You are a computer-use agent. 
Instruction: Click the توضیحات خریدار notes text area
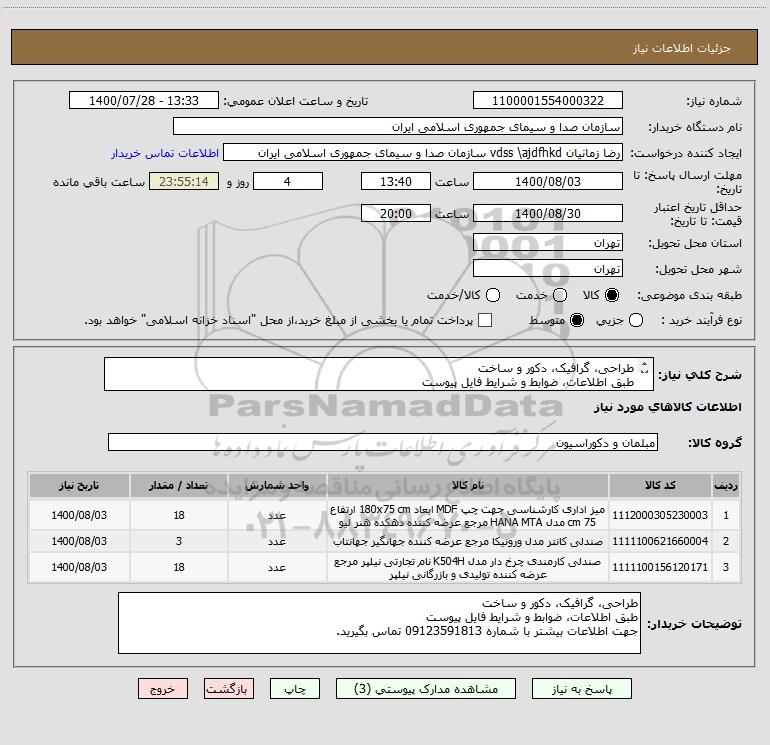(379, 623)
